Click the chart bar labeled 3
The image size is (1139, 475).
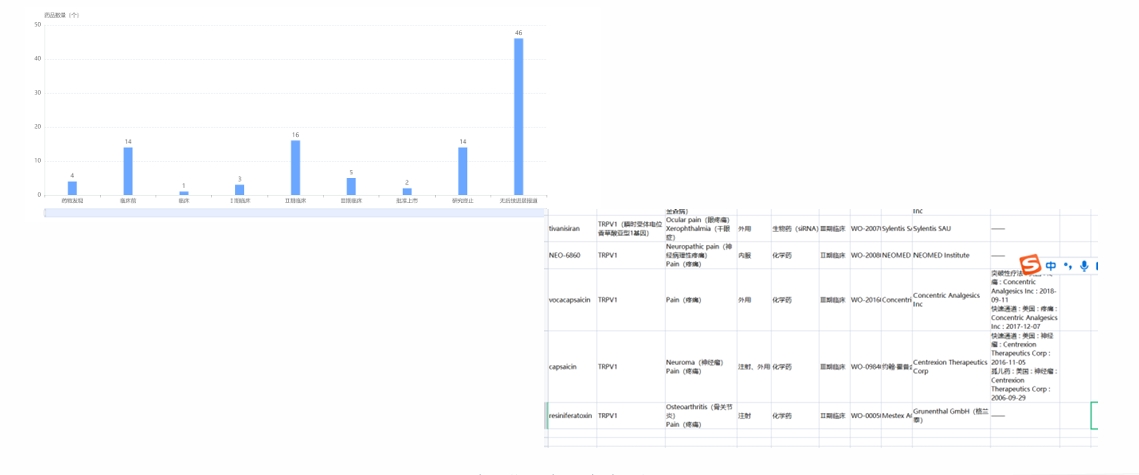[x=239, y=190]
